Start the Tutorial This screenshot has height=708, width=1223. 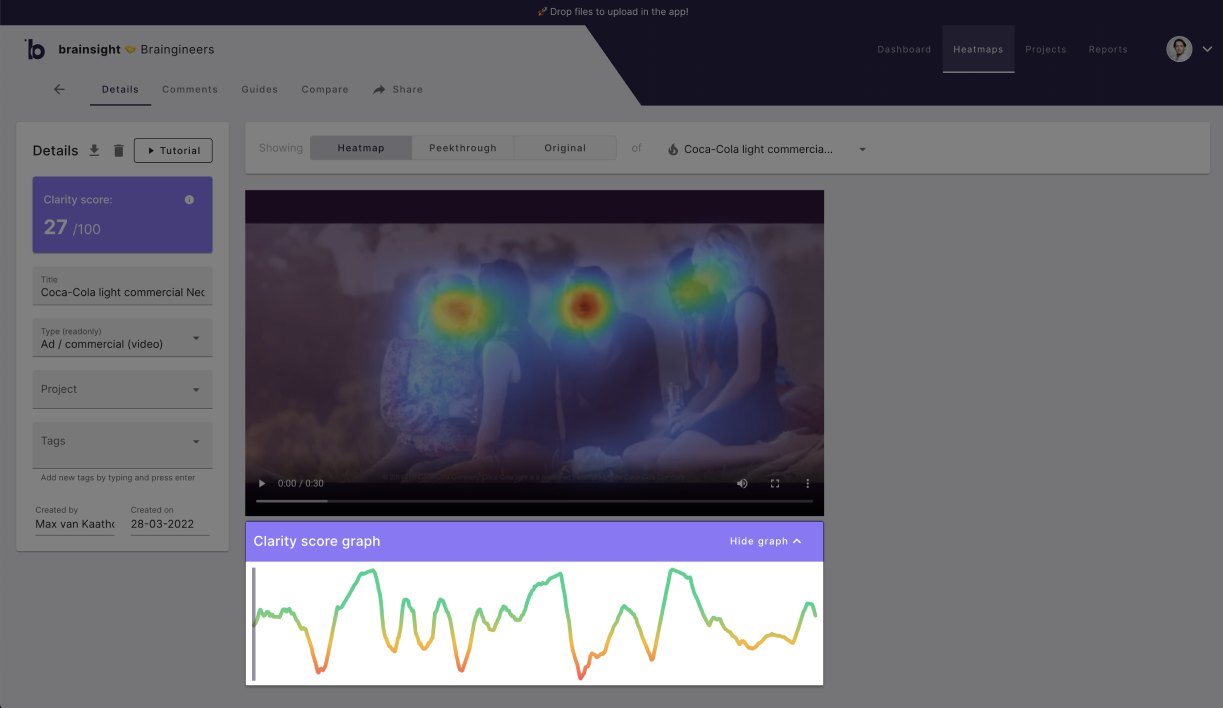[173, 150]
